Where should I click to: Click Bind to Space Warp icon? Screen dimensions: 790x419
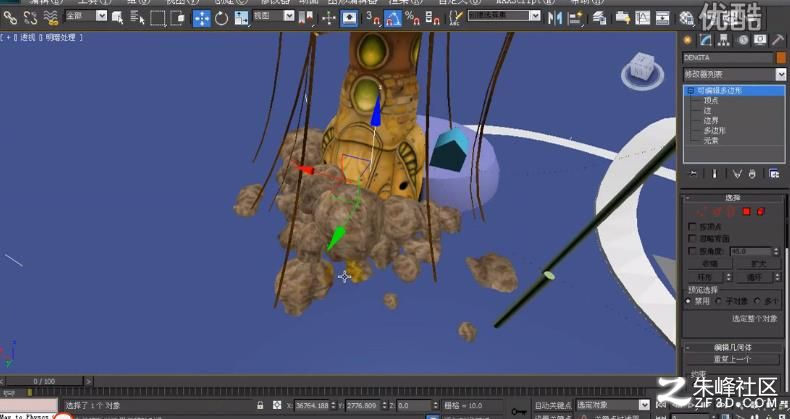click(50, 18)
